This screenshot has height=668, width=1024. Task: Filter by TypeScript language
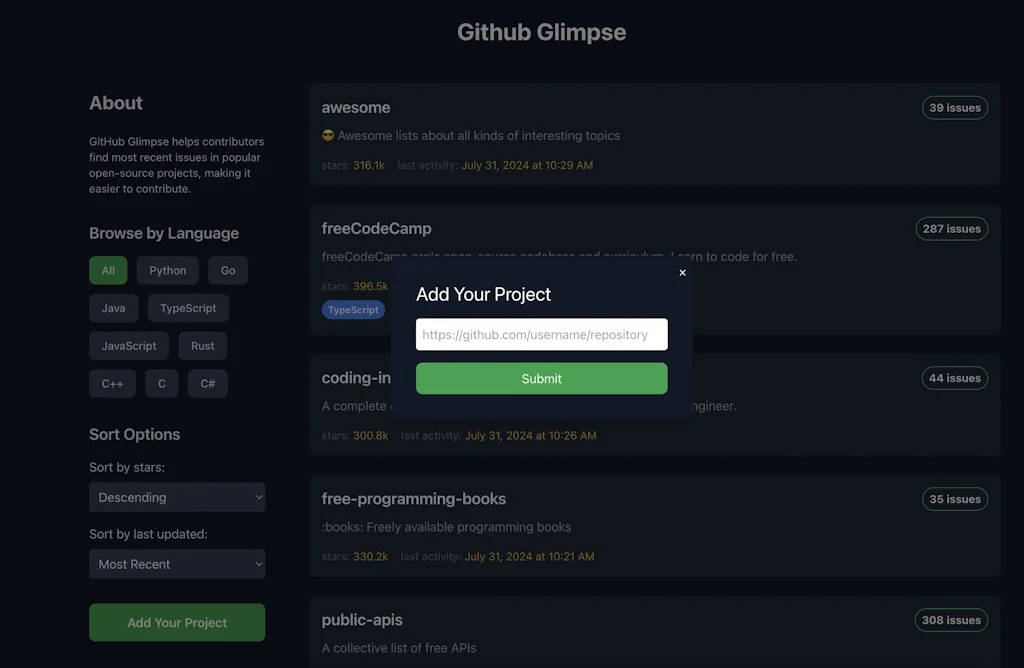(x=188, y=308)
